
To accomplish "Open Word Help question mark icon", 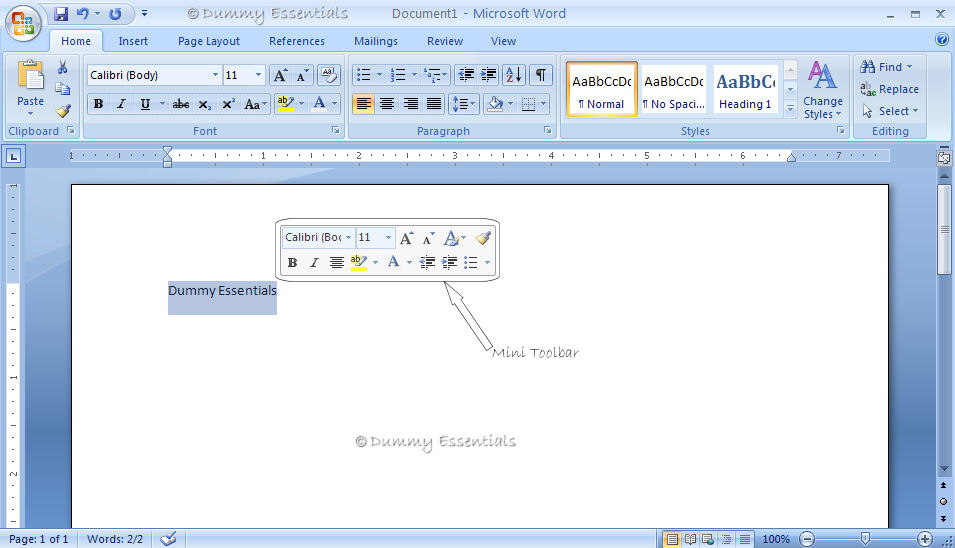I will [x=942, y=40].
